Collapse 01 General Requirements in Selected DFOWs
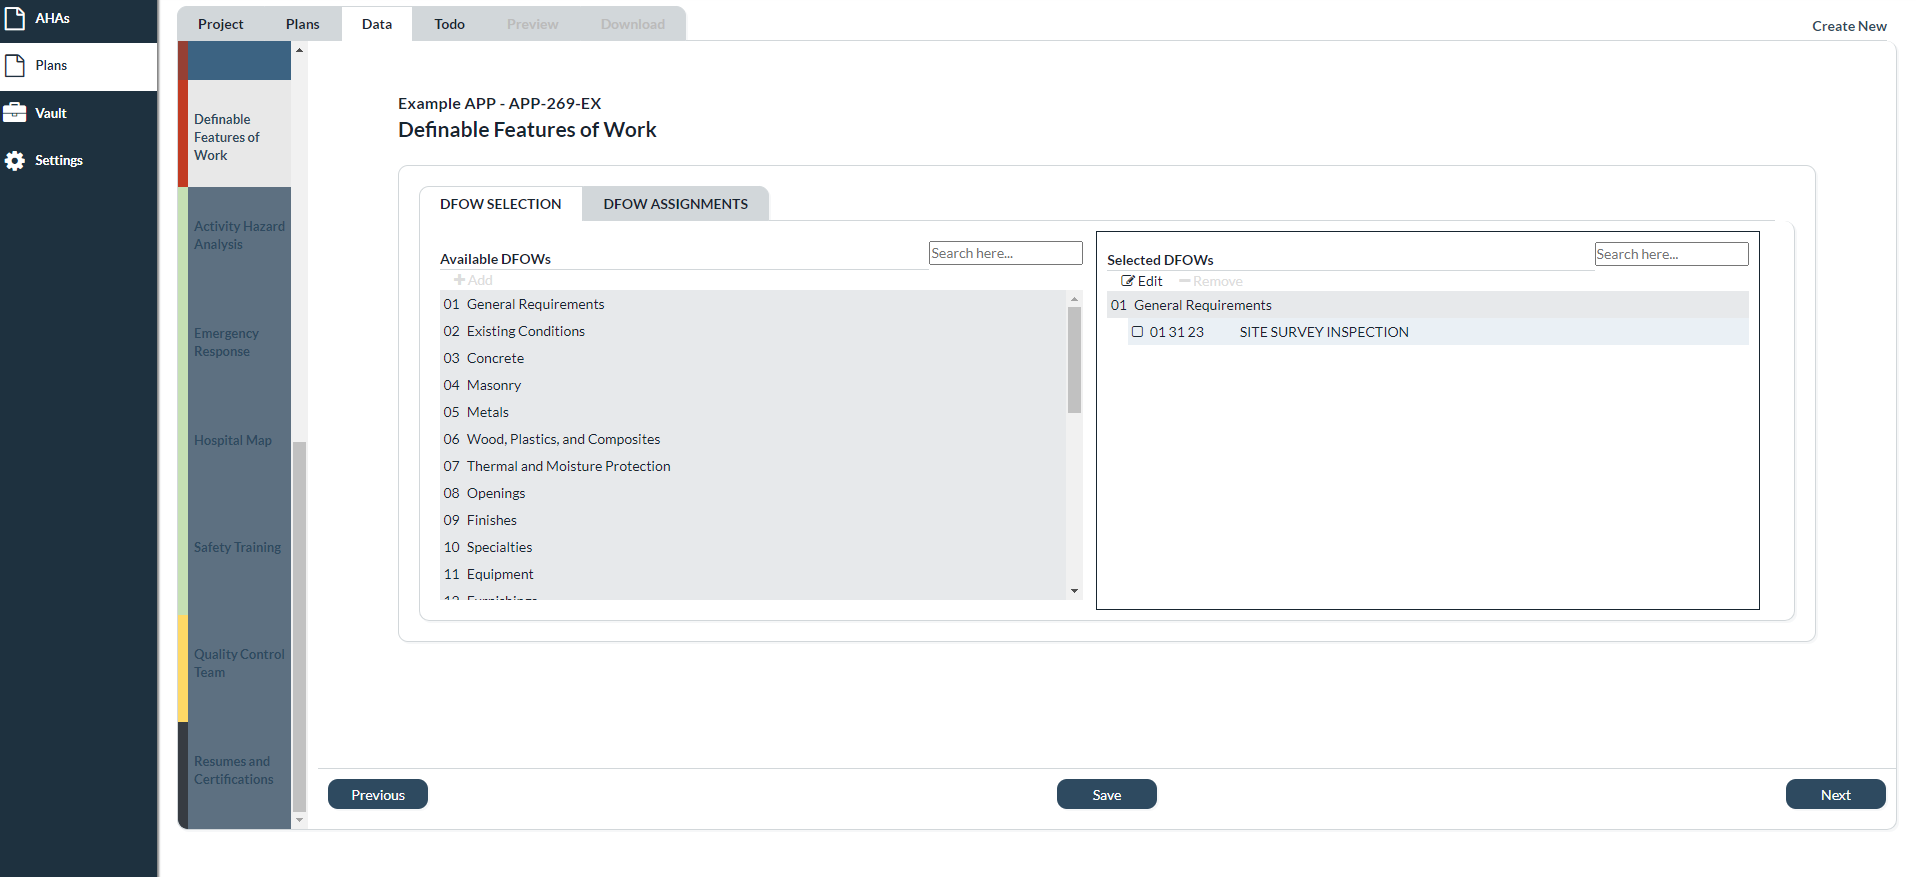Image resolution: width=1917 pixels, height=877 pixels. pyautogui.click(x=1428, y=305)
